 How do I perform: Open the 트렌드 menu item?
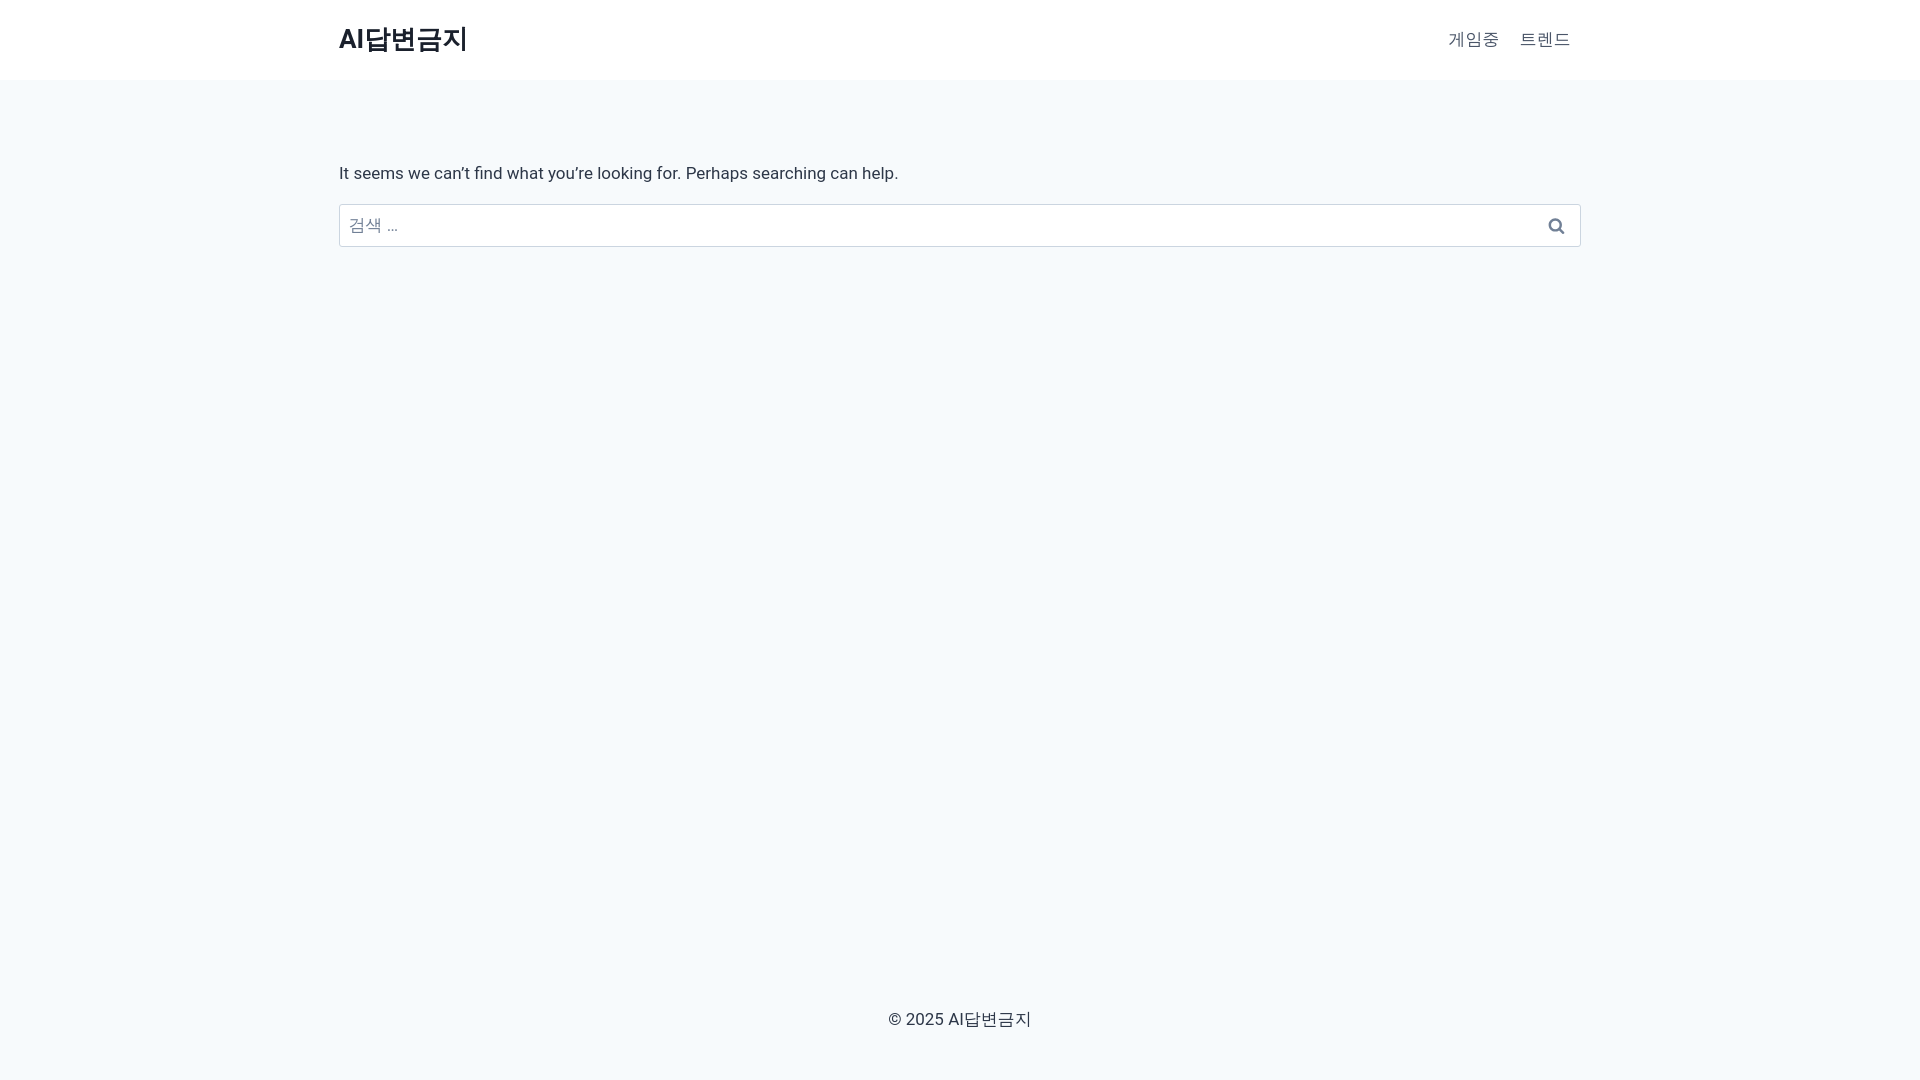tap(1545, 40)
